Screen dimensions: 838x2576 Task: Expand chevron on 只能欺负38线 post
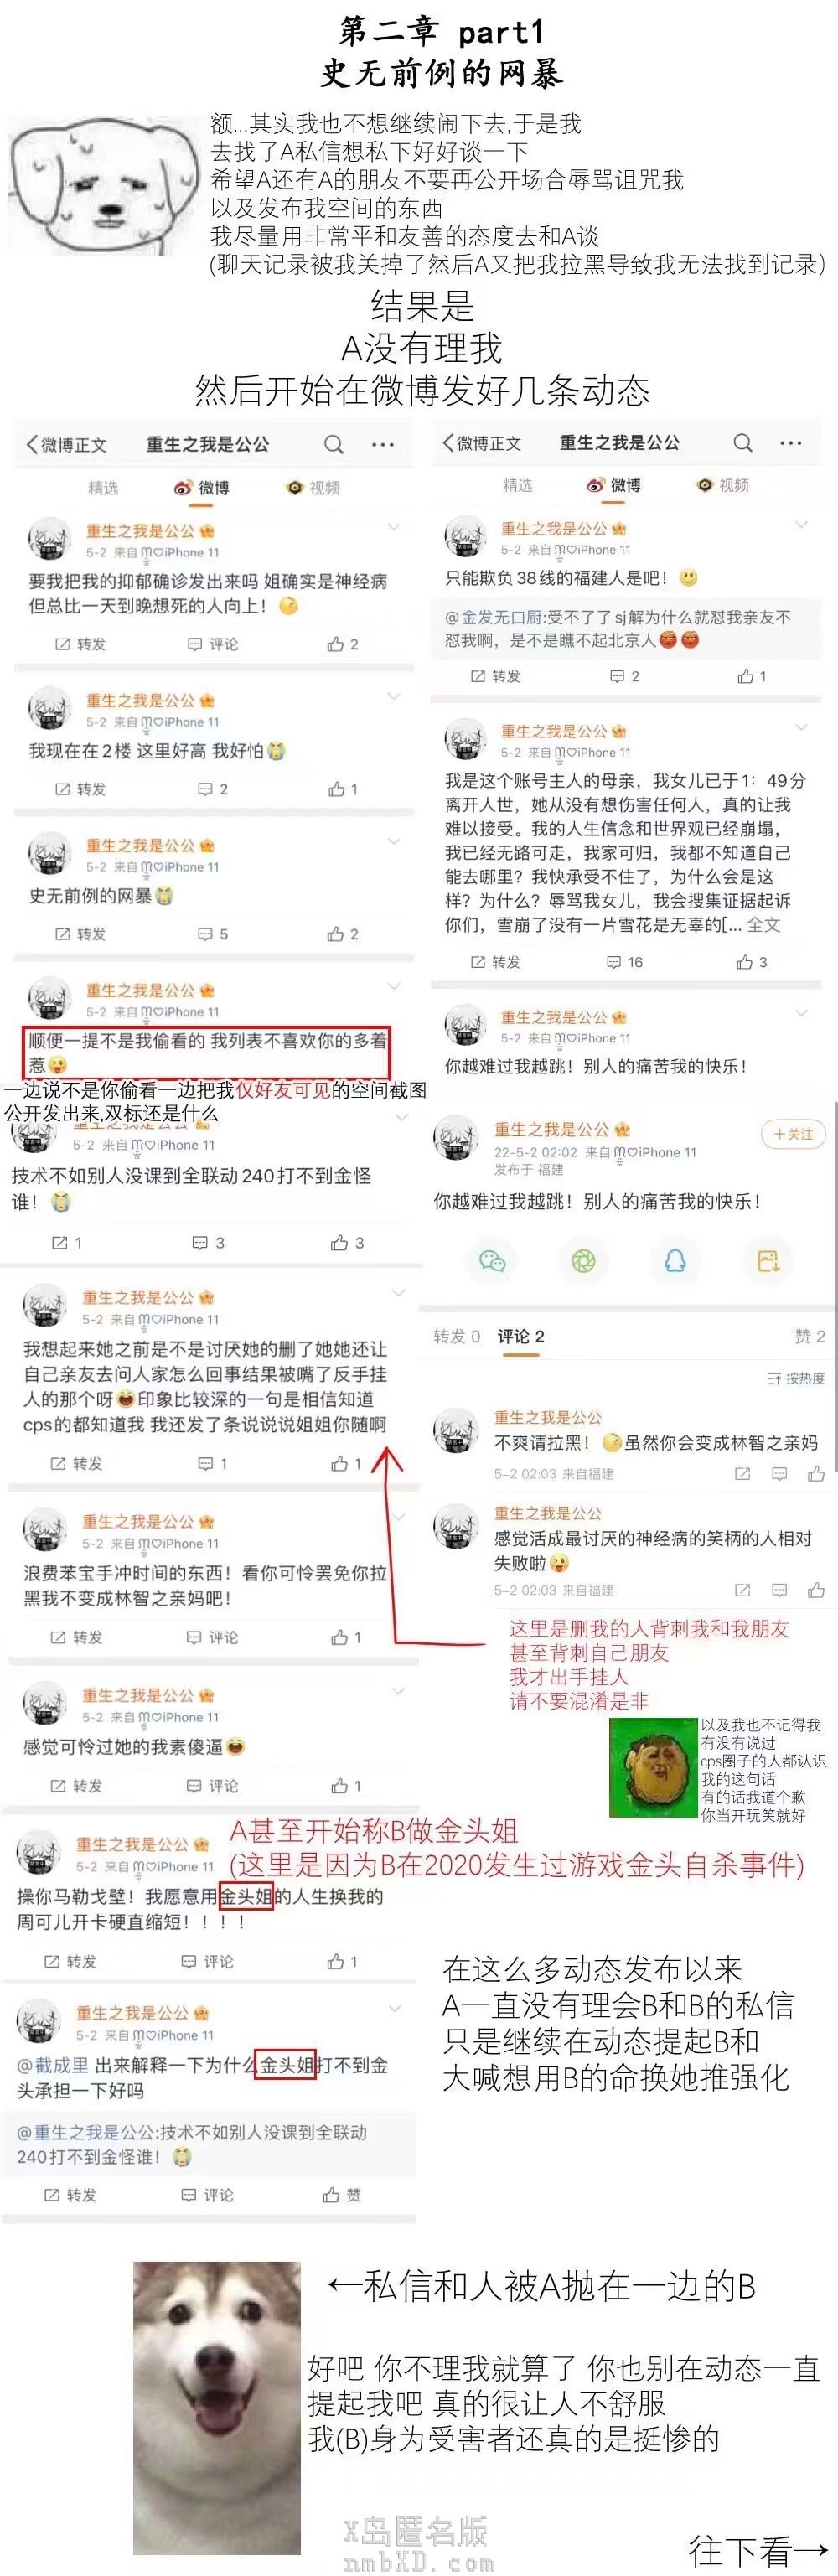point(801,524)
